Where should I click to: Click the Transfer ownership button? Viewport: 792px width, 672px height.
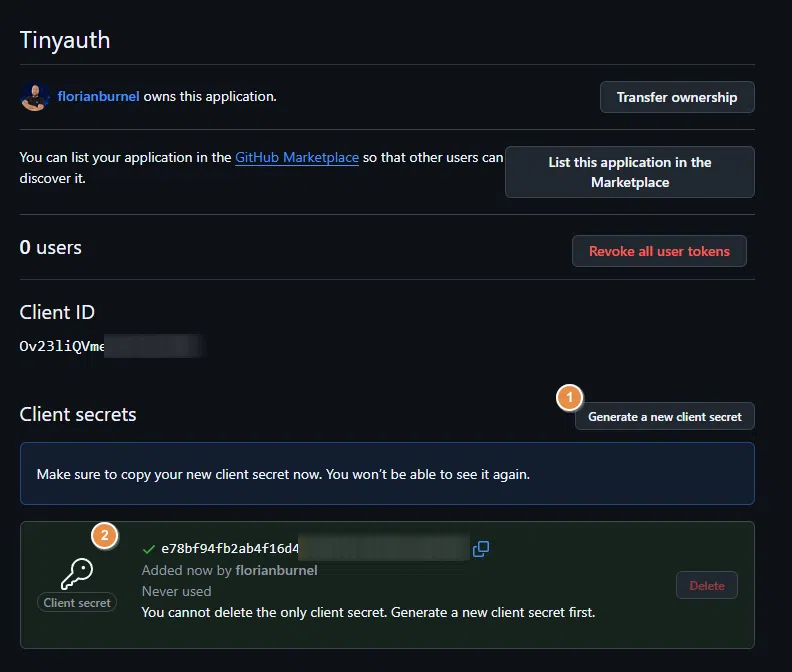677,97
